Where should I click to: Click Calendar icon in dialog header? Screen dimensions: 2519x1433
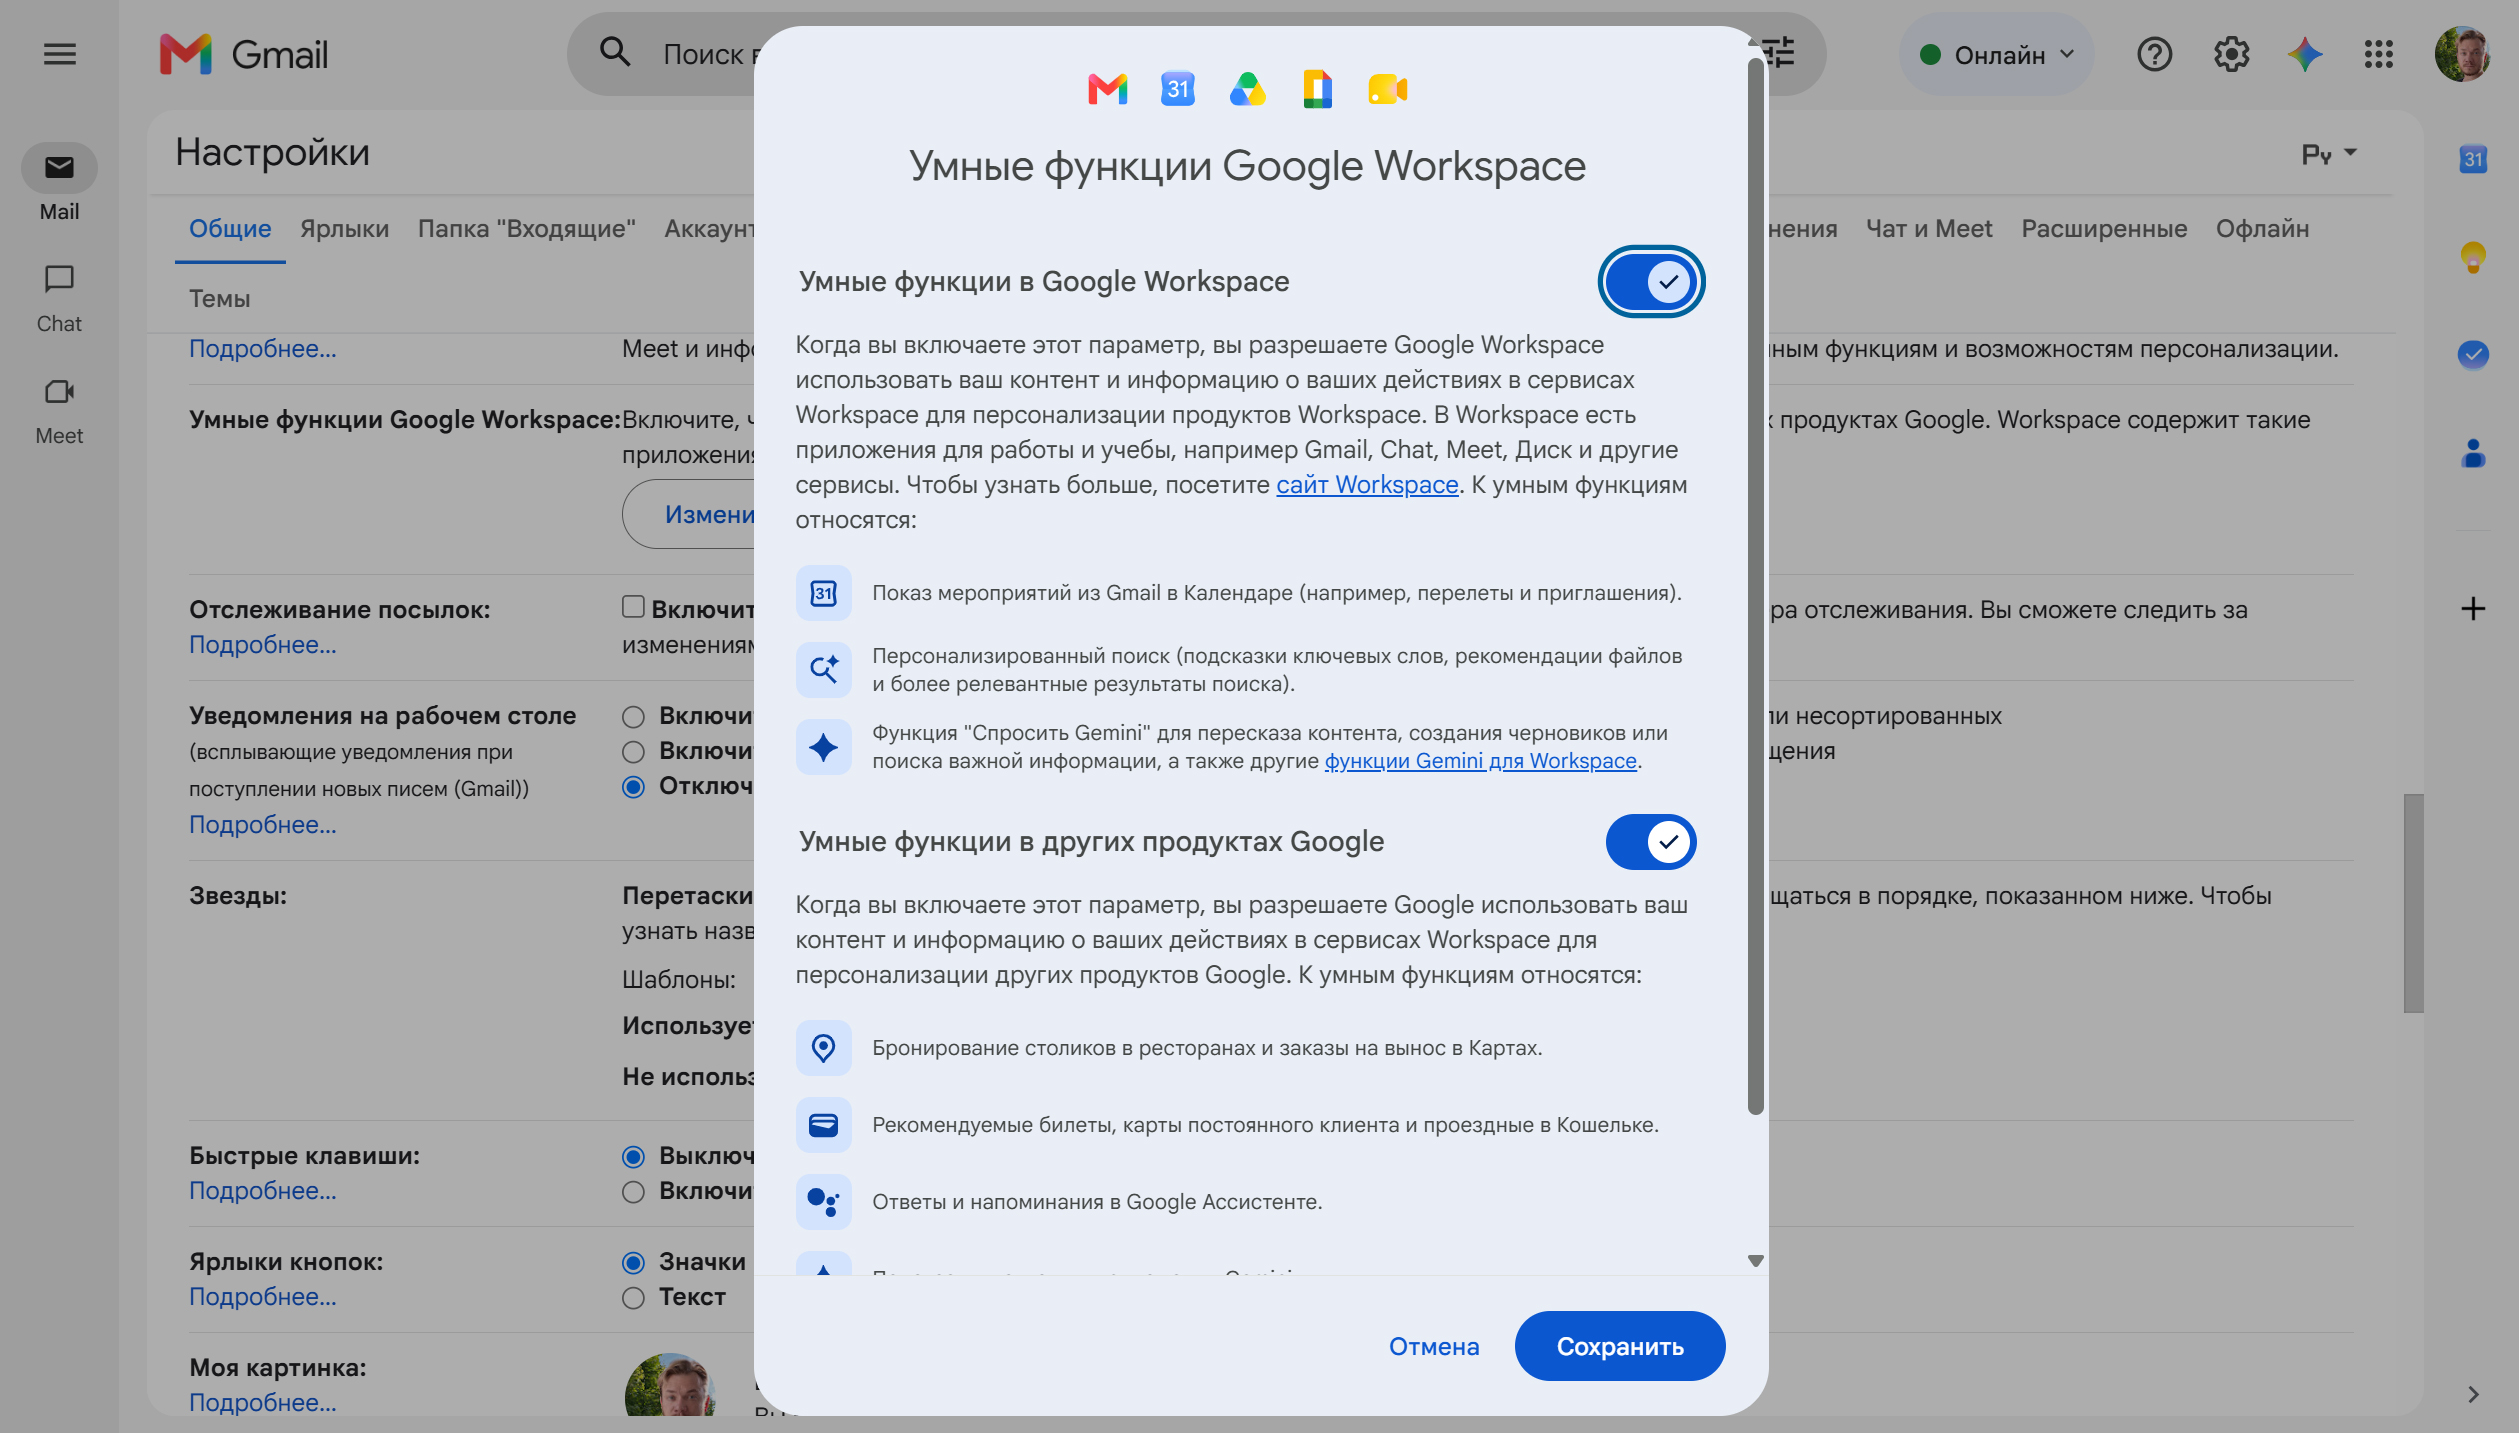point(1177,90)
